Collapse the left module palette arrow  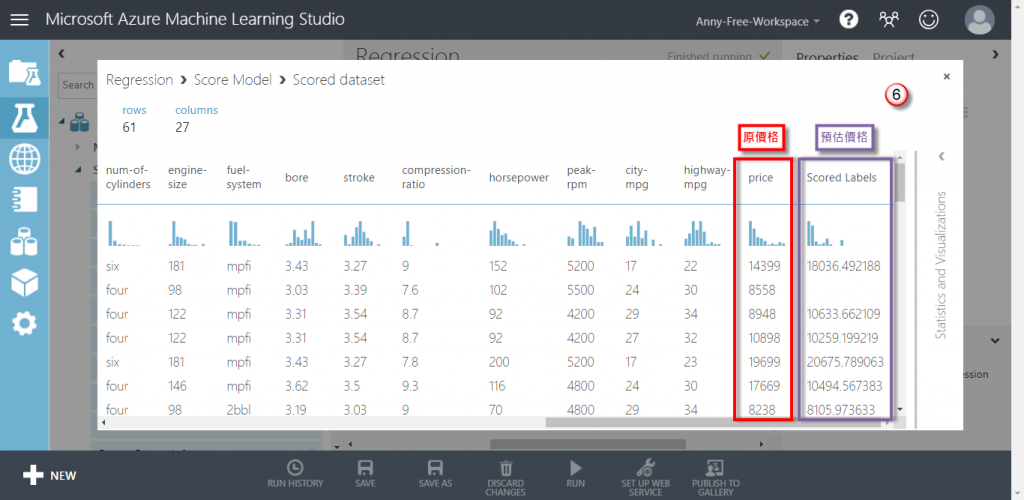click(61, 54)
